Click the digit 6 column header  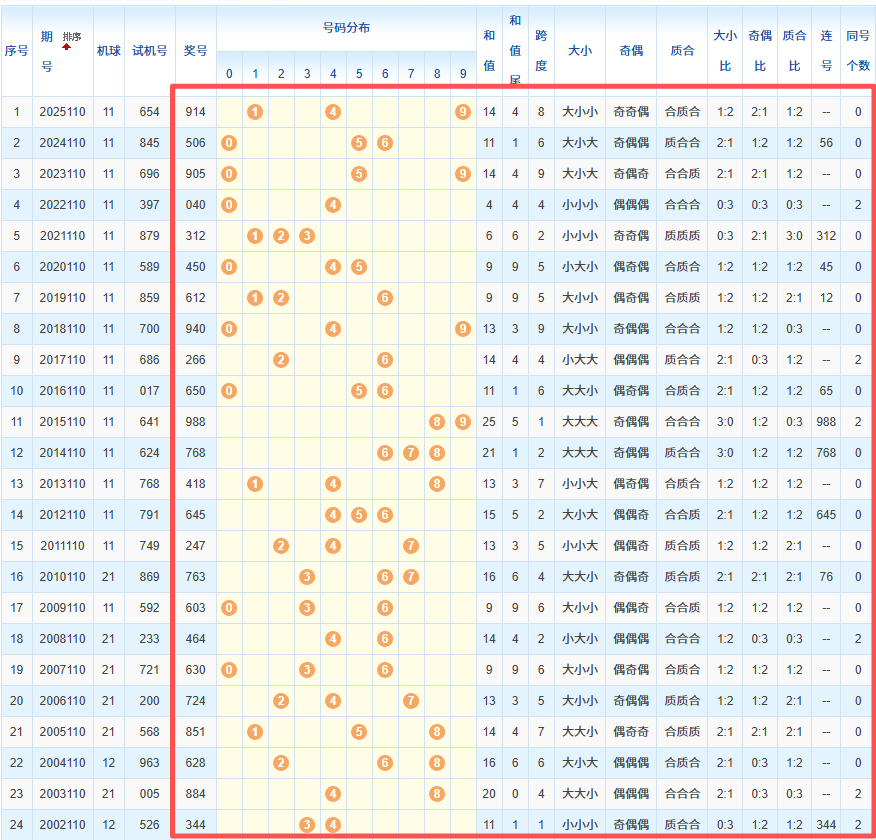click(385, 74)
